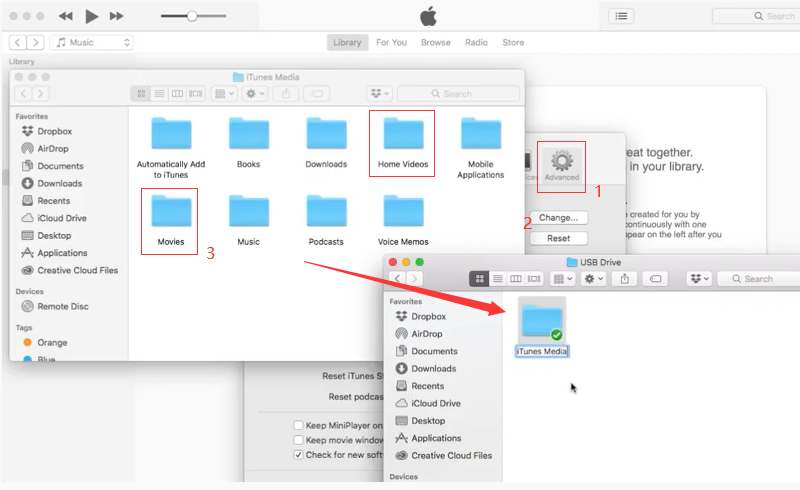800x490 pixels.
Task: Open Dropbox dropdown in USB Drive toolbar
Action: click(699, 279)
